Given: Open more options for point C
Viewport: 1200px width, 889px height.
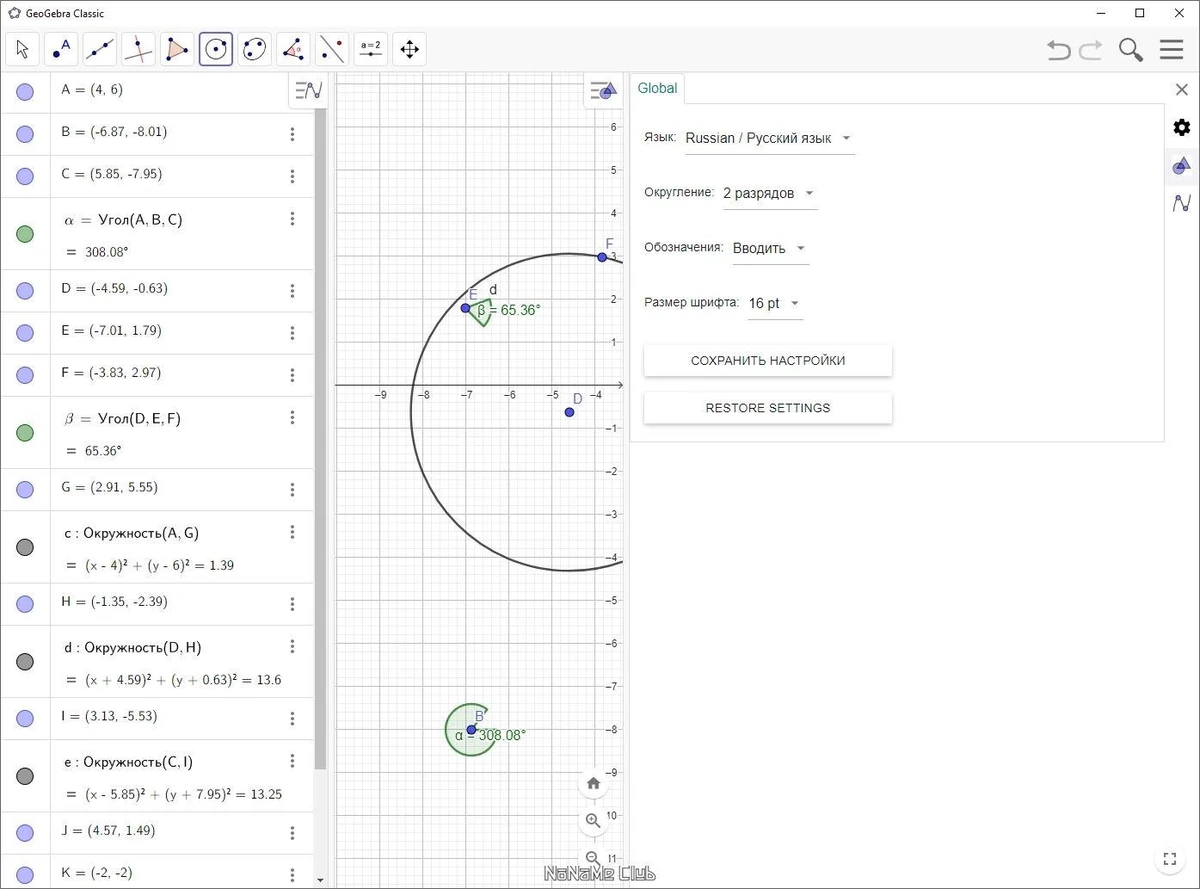Looking at the screenshot, I should (x=292, y=176).
